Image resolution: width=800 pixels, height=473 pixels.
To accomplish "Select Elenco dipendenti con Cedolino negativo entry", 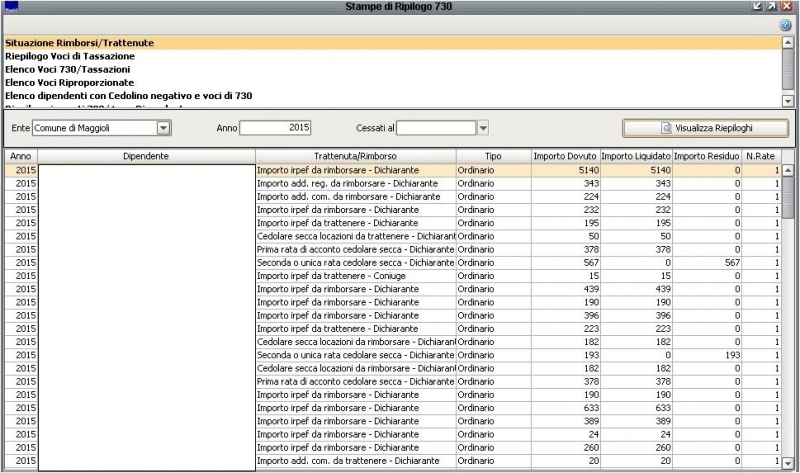I will (128, 96).
